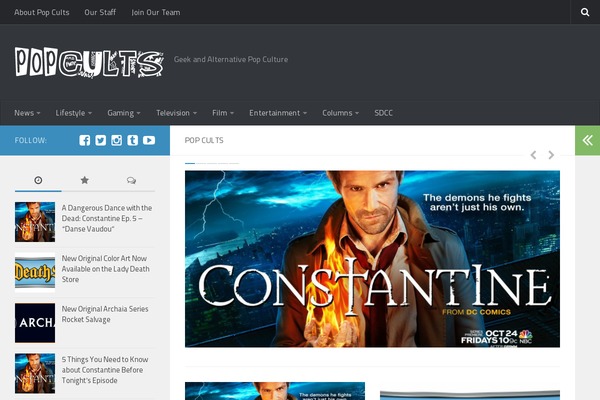Expand the Film dropdown menu
The width and height of the screenshot is (600, 400).
tap(223, 113)
